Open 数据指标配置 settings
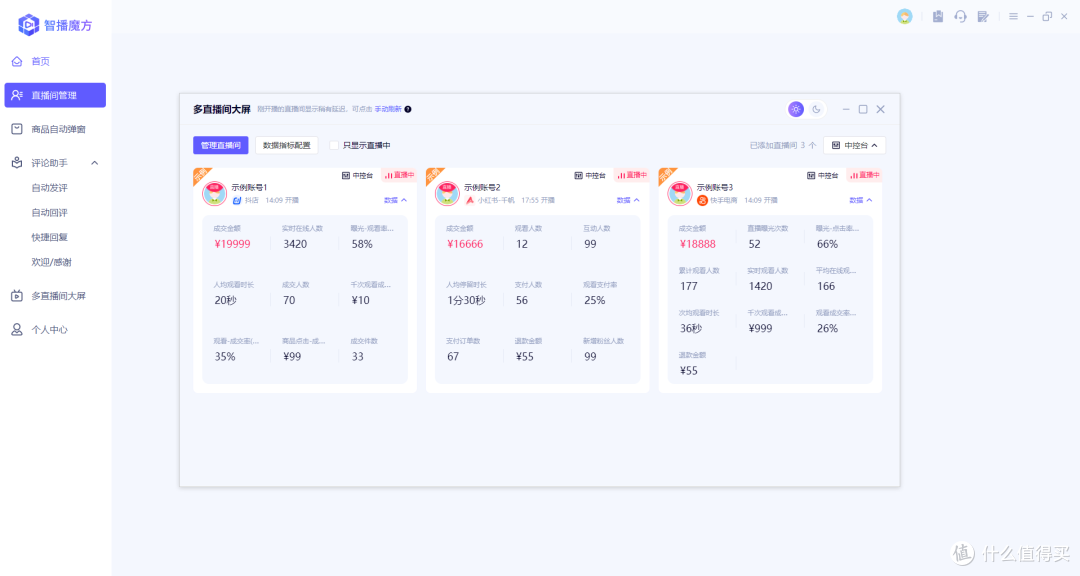The width and height of the screenshot is (1080, 576). tap(287, 145)
